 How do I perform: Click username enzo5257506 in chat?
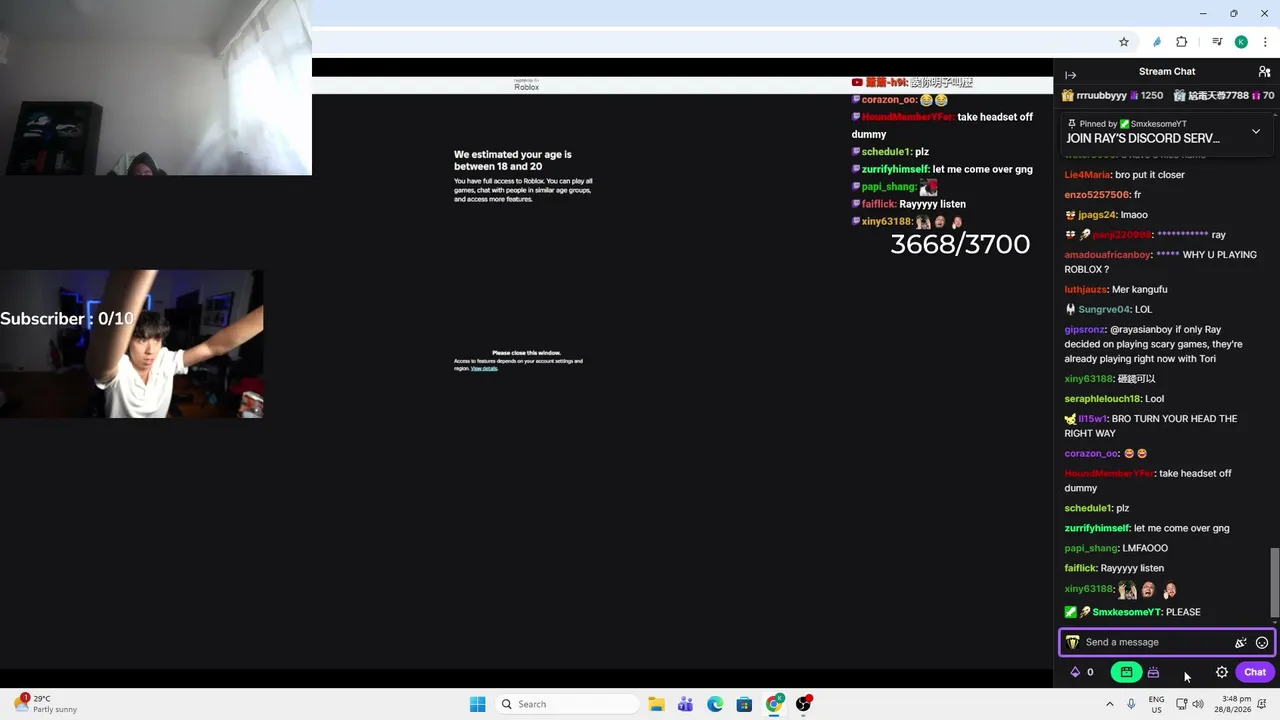coord(1097,195)
